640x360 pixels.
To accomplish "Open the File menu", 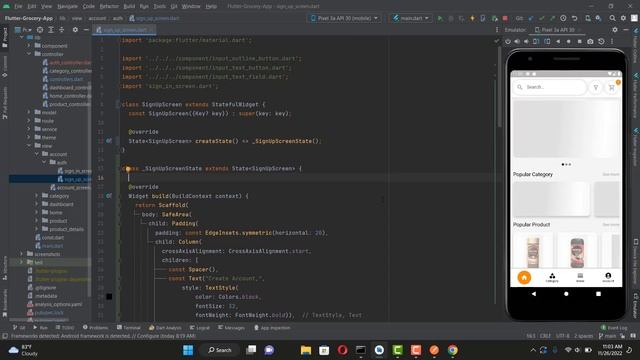I will coord(18,7).
